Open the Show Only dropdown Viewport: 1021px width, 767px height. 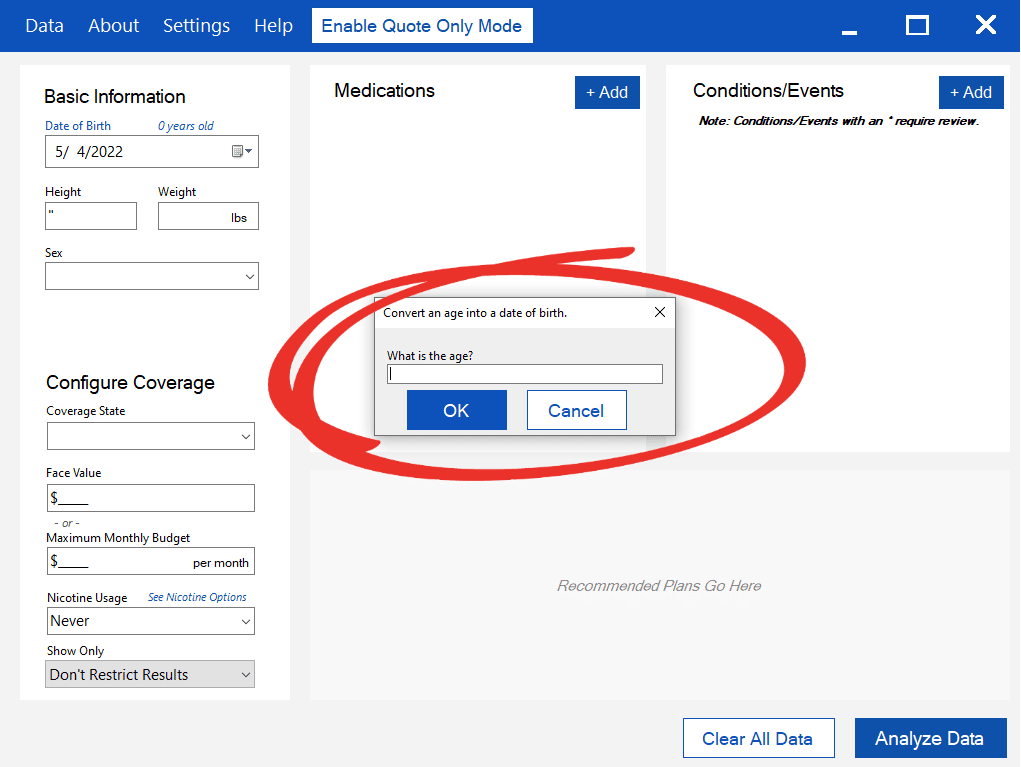pos(150,675)
